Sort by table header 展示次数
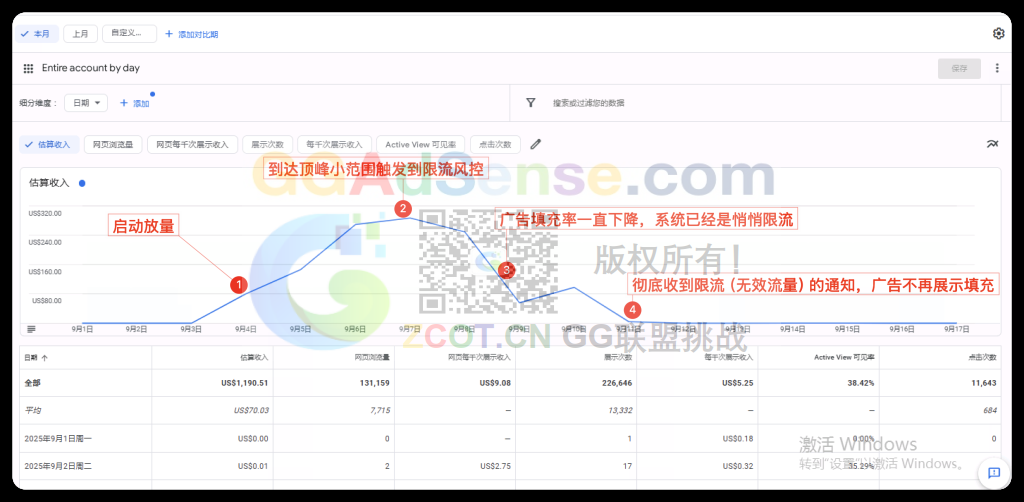This screenshot has width=1024, height=502. (619, 357)
